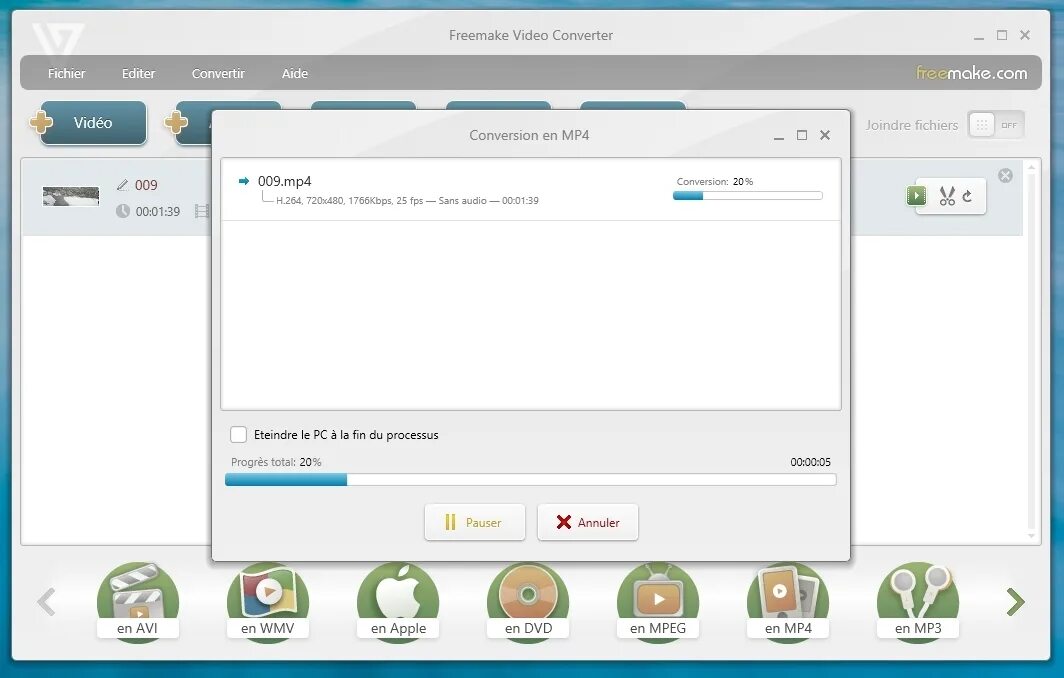Minimize the Freemake Video Converter window
1064x678 pixels.
(978, 37)
